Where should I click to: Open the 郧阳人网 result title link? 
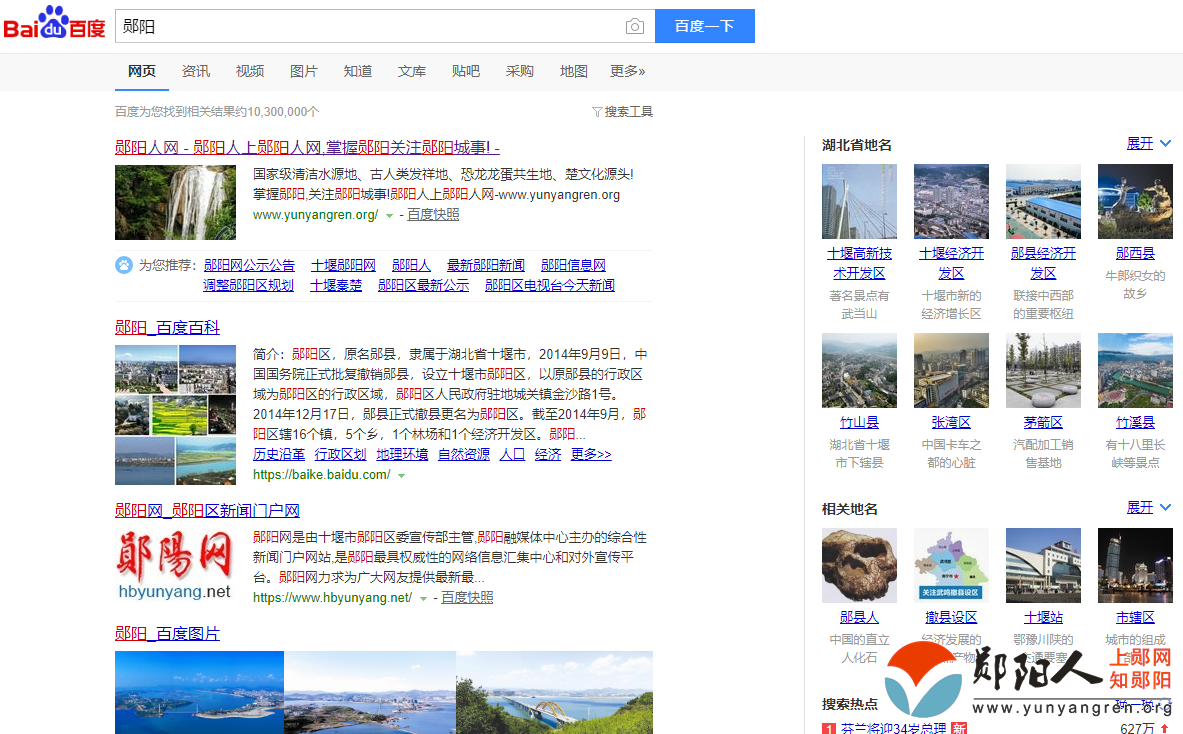click(x=307, y=147)
